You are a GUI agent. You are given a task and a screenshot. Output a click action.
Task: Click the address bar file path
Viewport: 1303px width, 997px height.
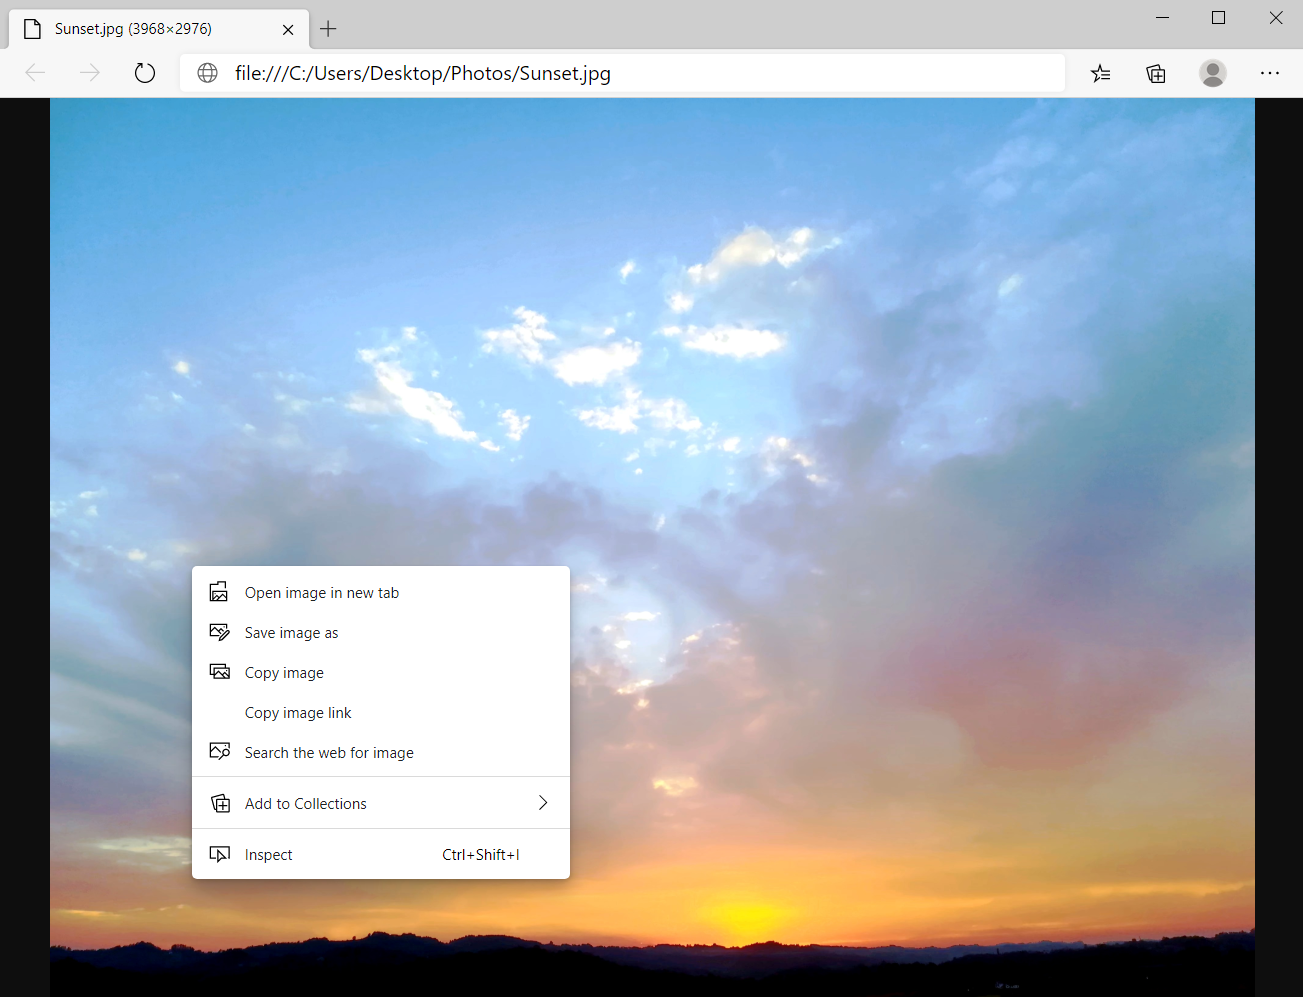422,73
